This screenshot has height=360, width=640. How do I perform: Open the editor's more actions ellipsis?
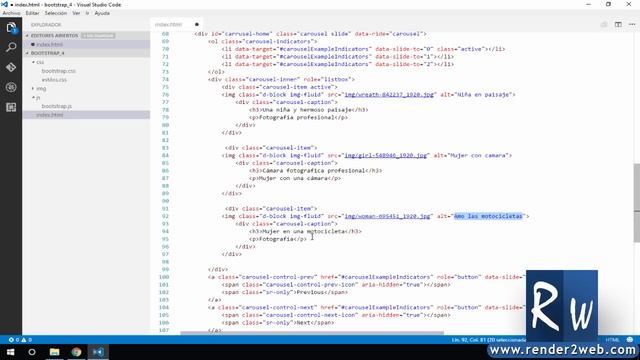632,24
